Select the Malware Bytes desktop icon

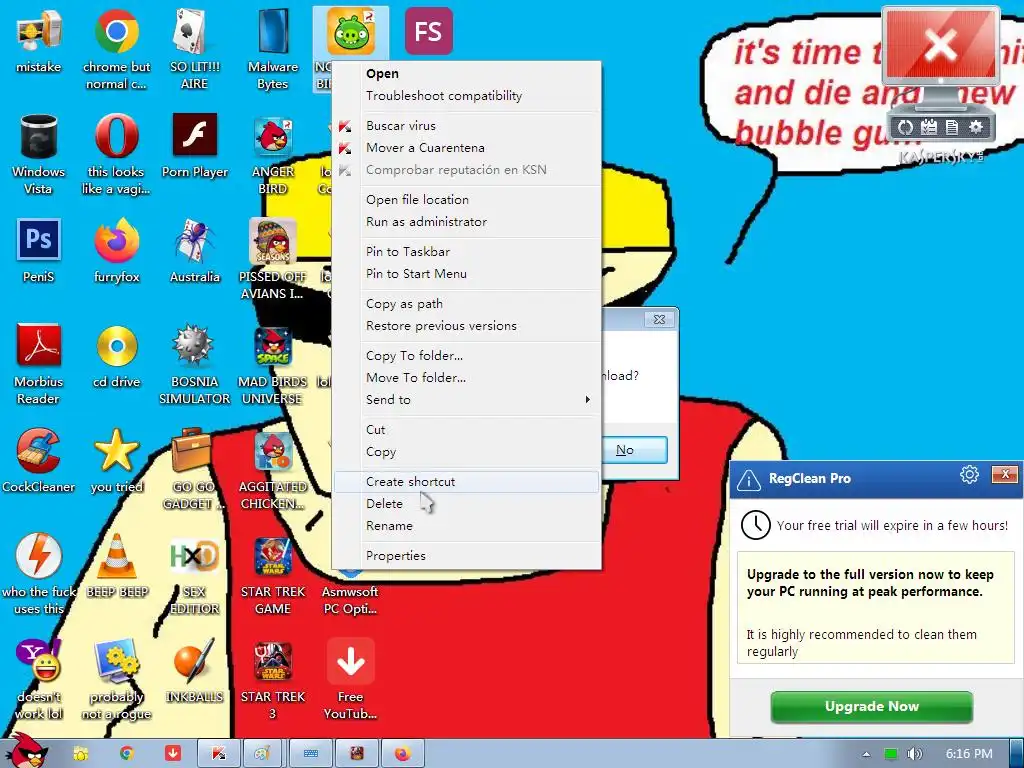tap(272, 50)
